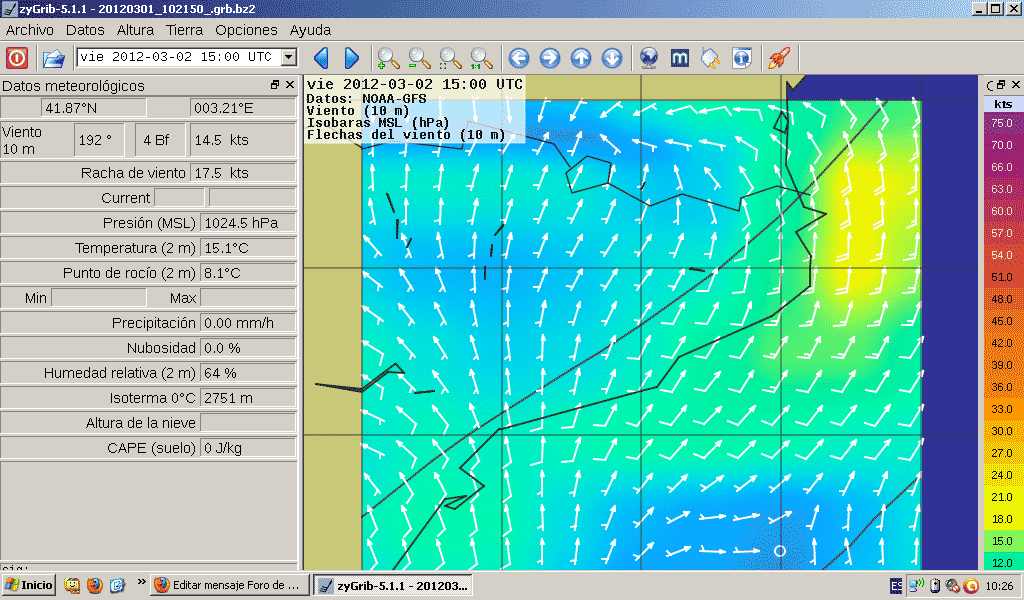1024x600 pixels.
Task: Click the pencil-and-sheet toolbar icon
Action: pos(711,58)
